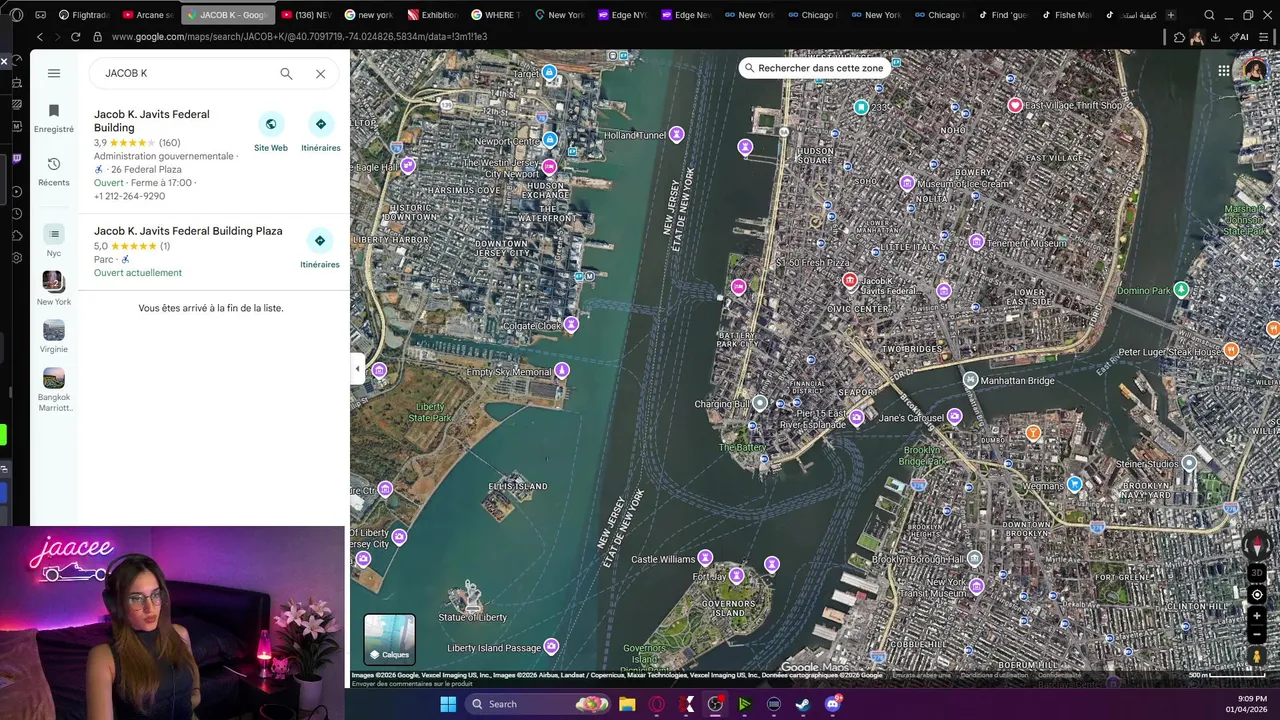This screenshot has height=720, width=1280.
Task: Click the Windows taskbar Search box
Action: click(x=540, y=704)
